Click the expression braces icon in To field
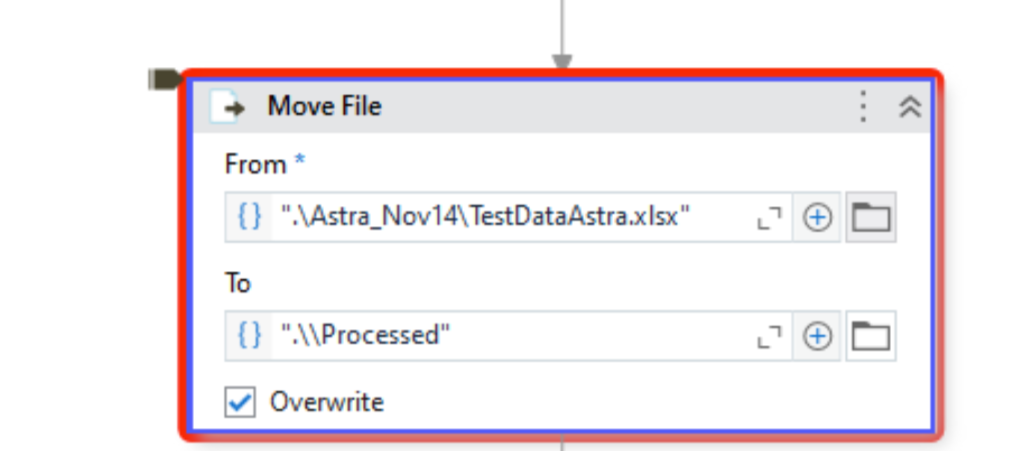 point(249,336)
